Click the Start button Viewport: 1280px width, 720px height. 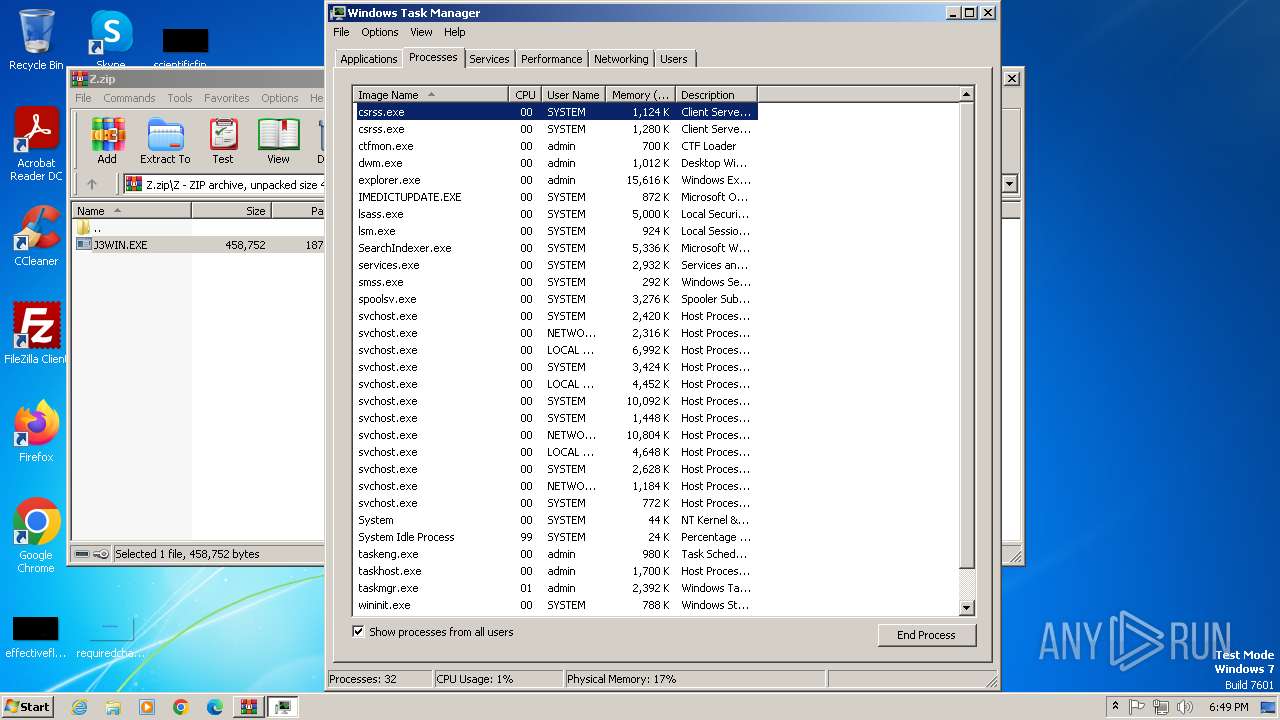pos(28,707)
